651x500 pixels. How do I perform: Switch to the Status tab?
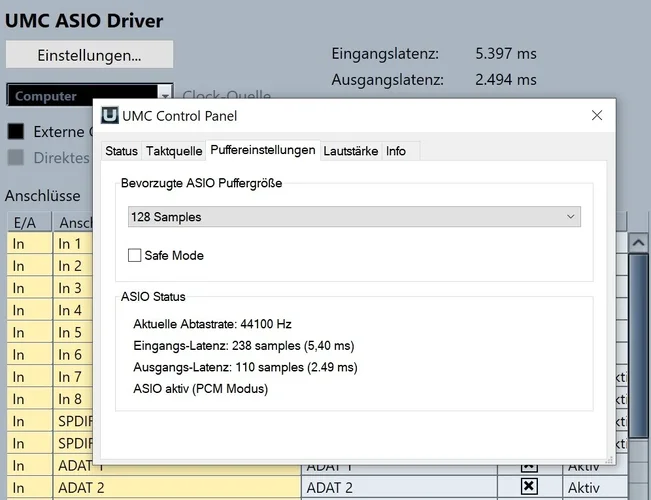pyautogui.click(x=121, y=151)
